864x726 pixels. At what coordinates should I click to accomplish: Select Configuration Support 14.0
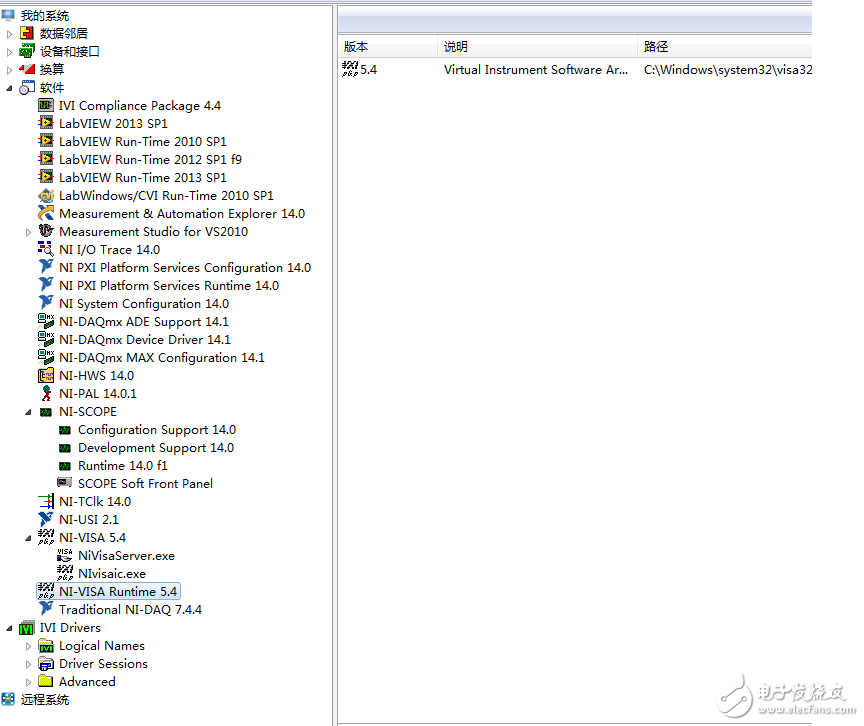click(x=157, y=430)
